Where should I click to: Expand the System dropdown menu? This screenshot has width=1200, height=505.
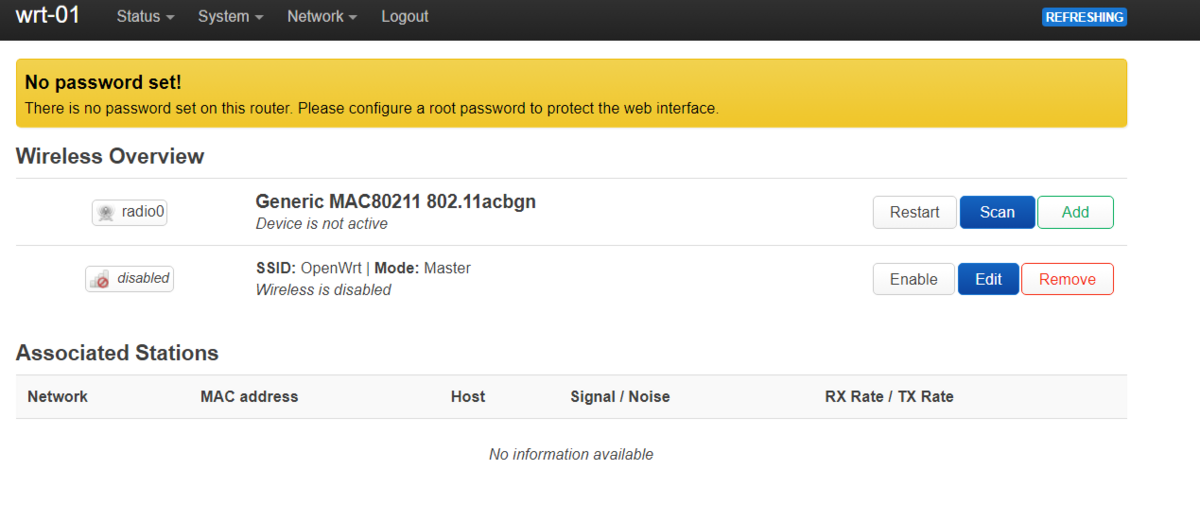[x=230, y=17]
